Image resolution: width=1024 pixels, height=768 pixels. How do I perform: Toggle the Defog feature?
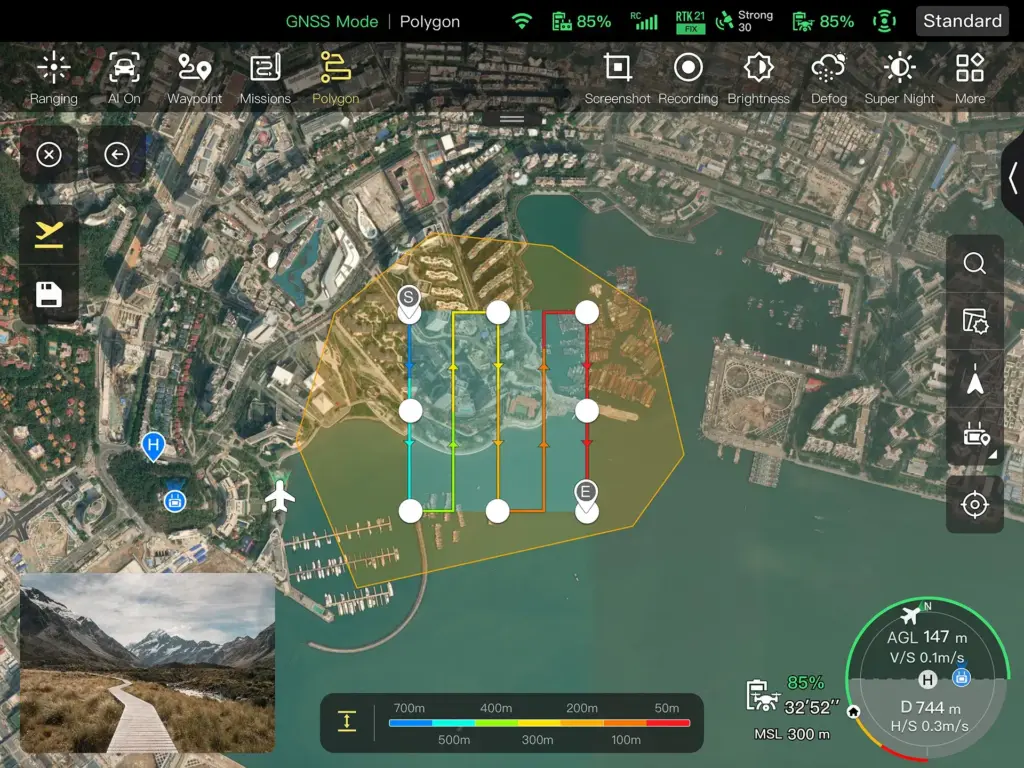828,78
